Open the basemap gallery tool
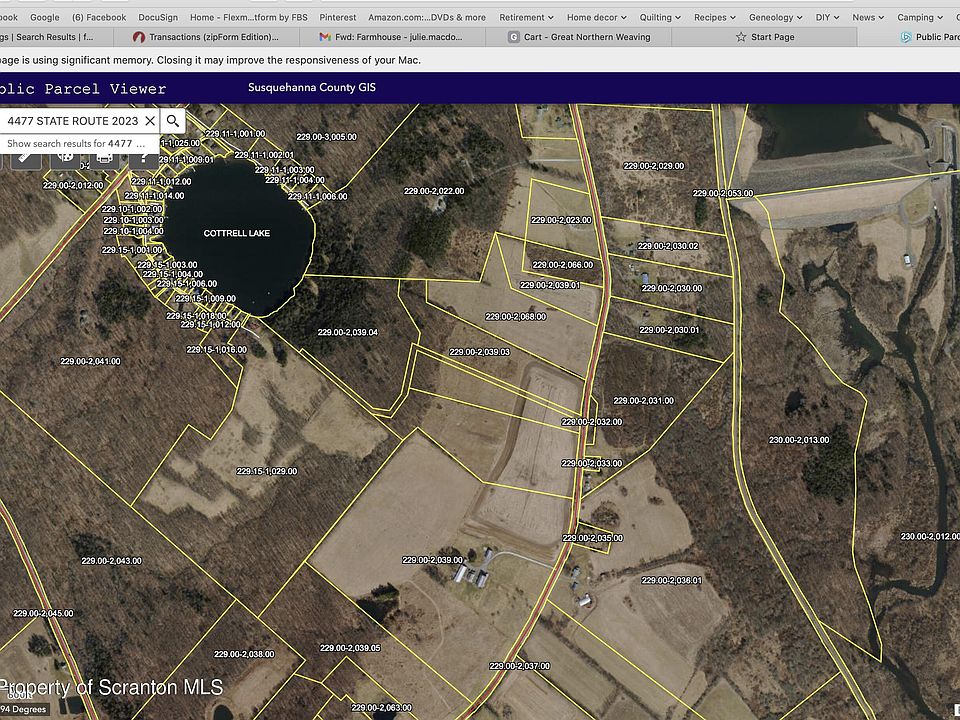 click(66, 157)
